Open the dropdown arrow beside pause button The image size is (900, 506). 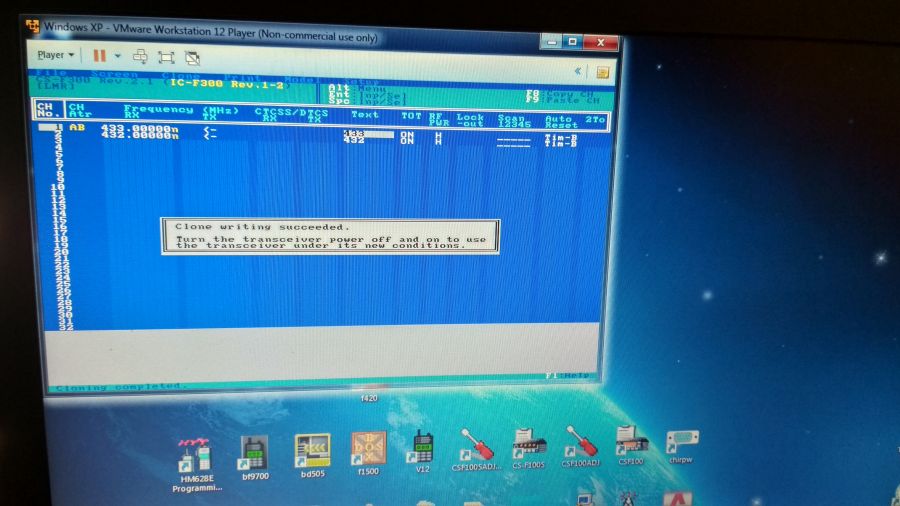click(117, 56)
